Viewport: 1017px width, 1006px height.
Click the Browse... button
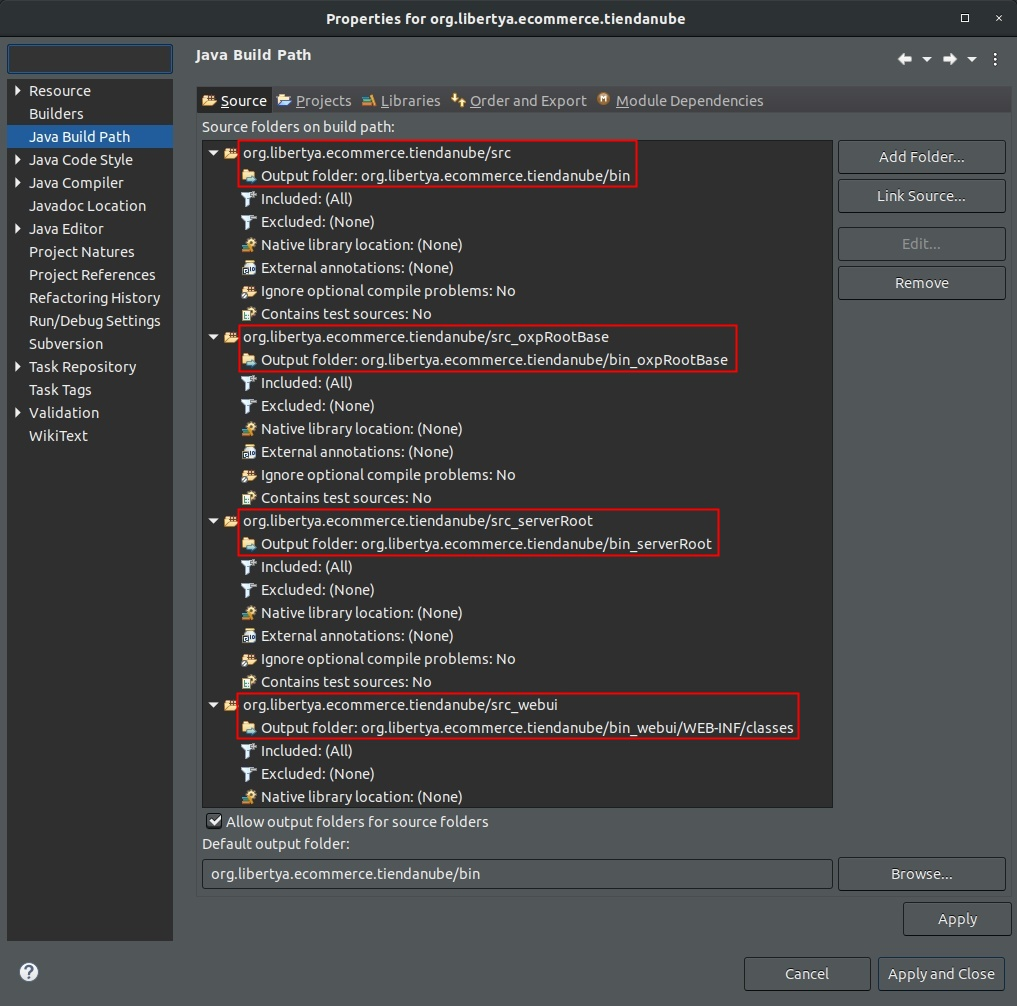[922, 874]
